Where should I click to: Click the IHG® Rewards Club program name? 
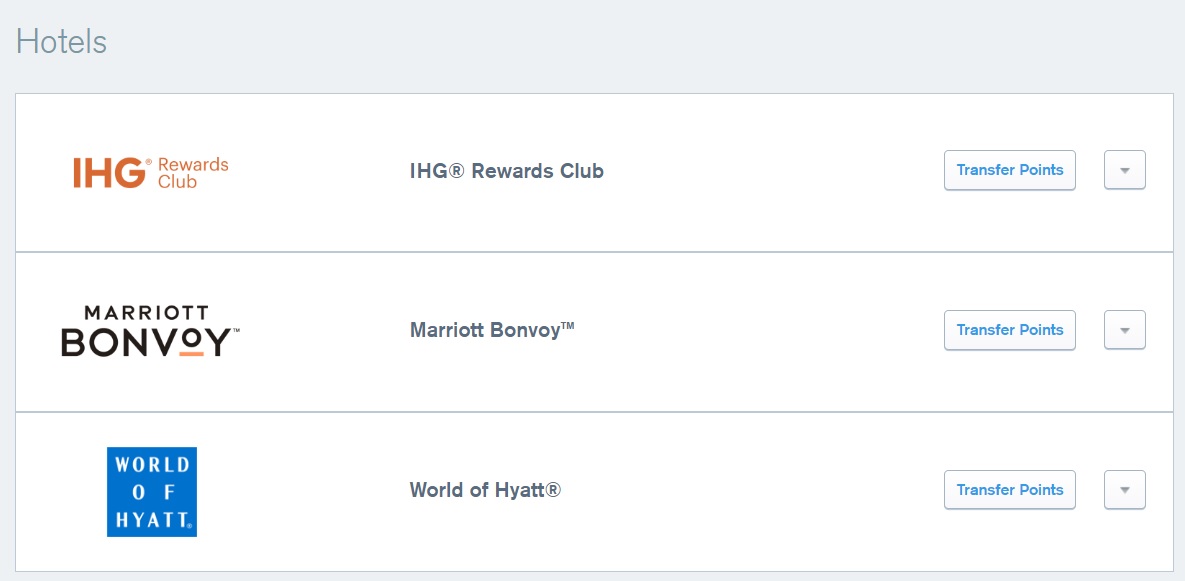506,171
